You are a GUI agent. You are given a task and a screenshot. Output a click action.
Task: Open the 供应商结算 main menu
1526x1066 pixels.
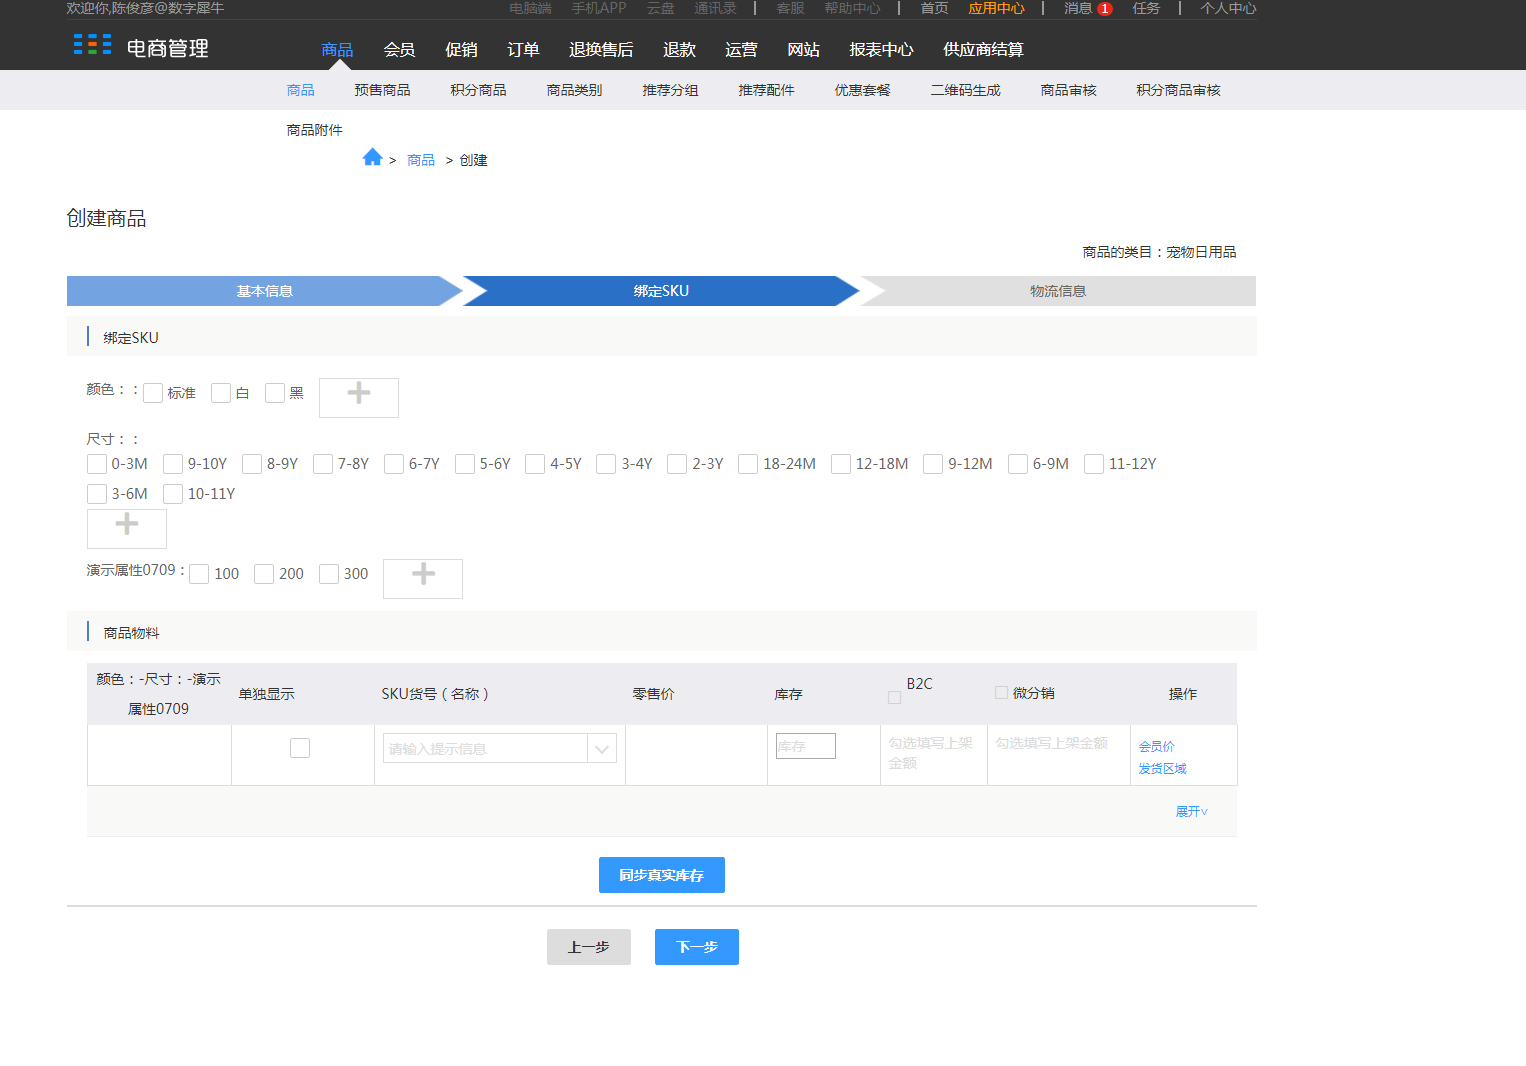pyautogui.click(x=983, y=49)
